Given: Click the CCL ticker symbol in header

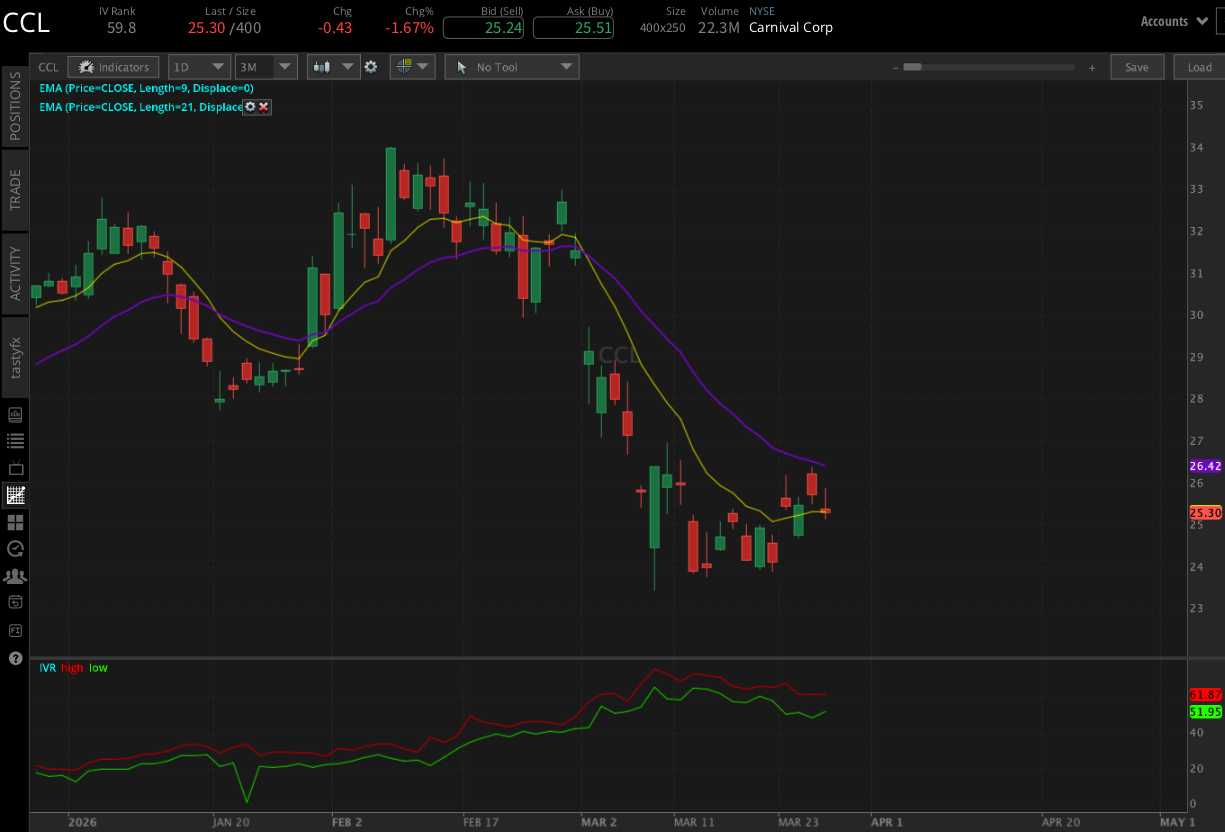Looking at the screenshot, I should [26, 24].
